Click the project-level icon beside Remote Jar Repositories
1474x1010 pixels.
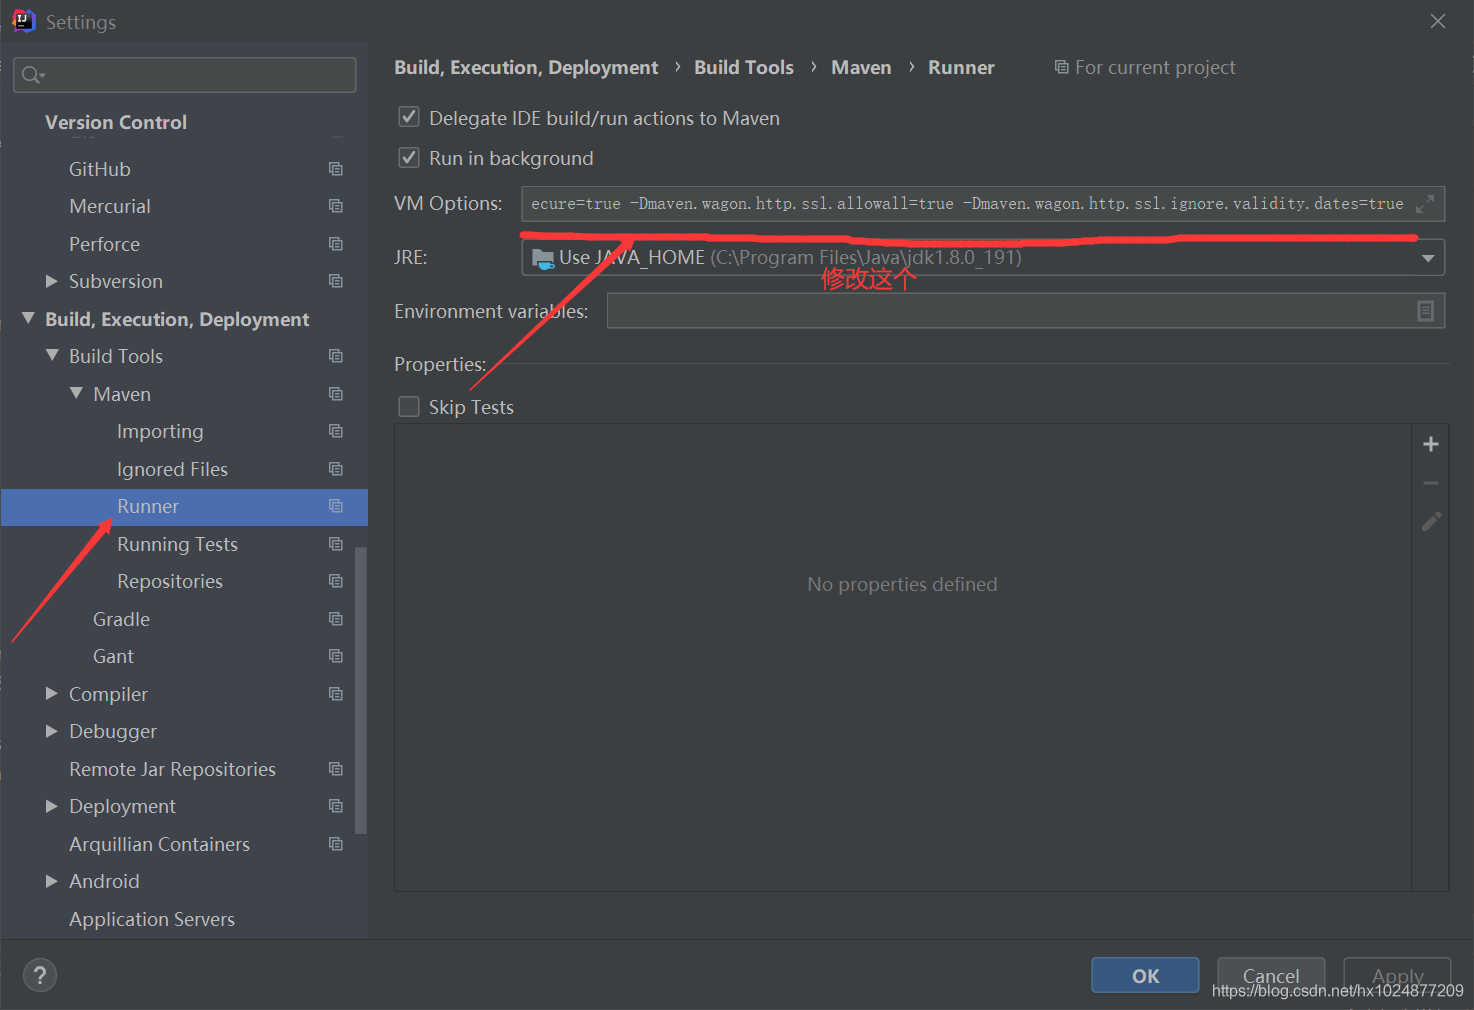pos(336,769)
